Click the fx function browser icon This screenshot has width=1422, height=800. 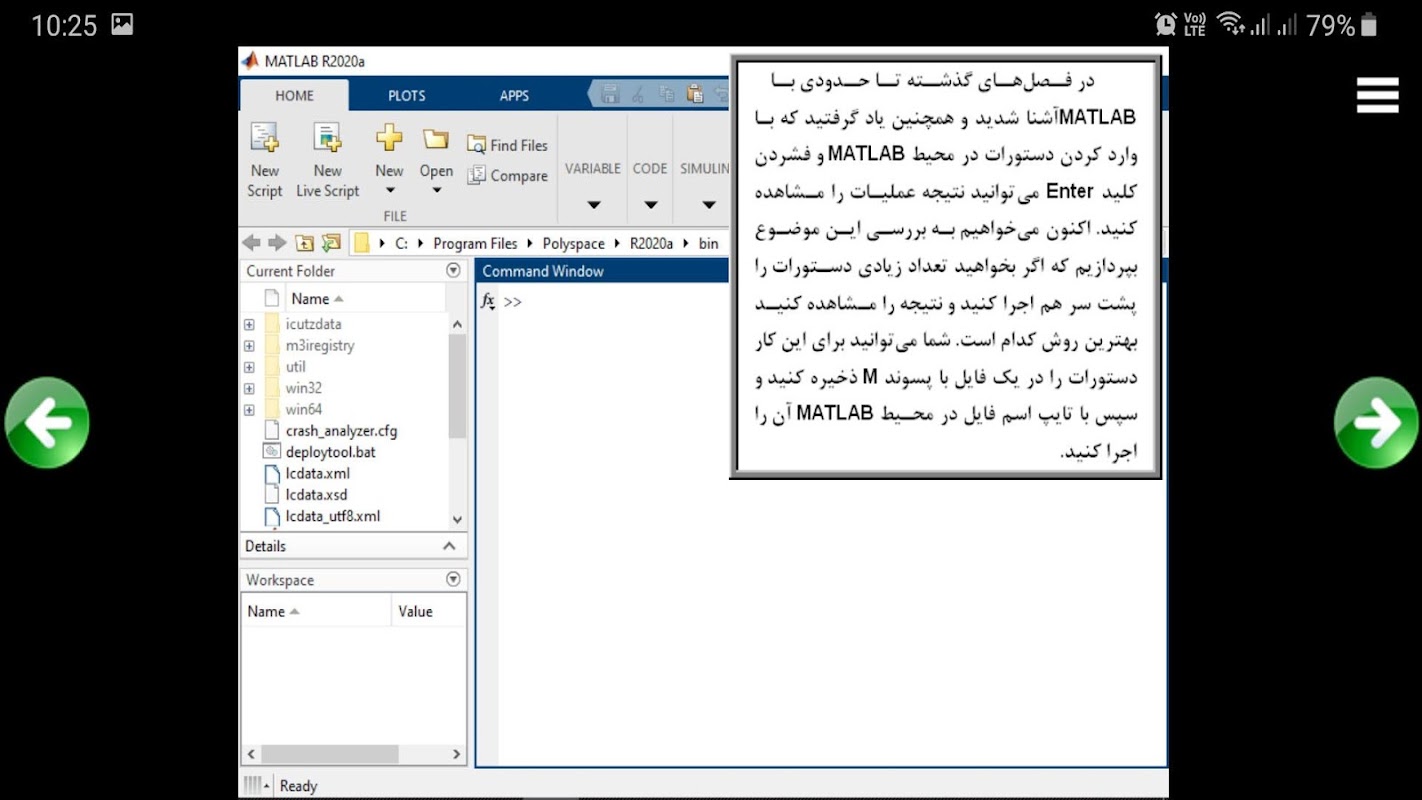pos(488,301)
